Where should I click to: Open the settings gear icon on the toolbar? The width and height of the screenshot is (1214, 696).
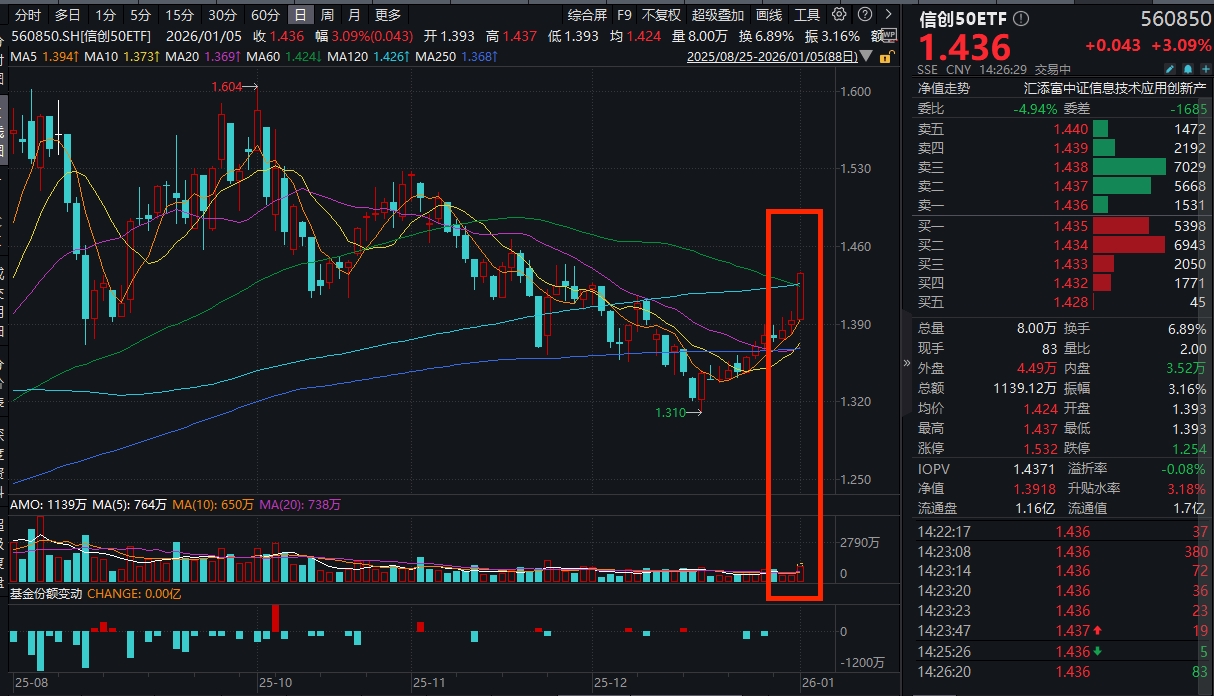pyautogui.click(x=838, y=15)
